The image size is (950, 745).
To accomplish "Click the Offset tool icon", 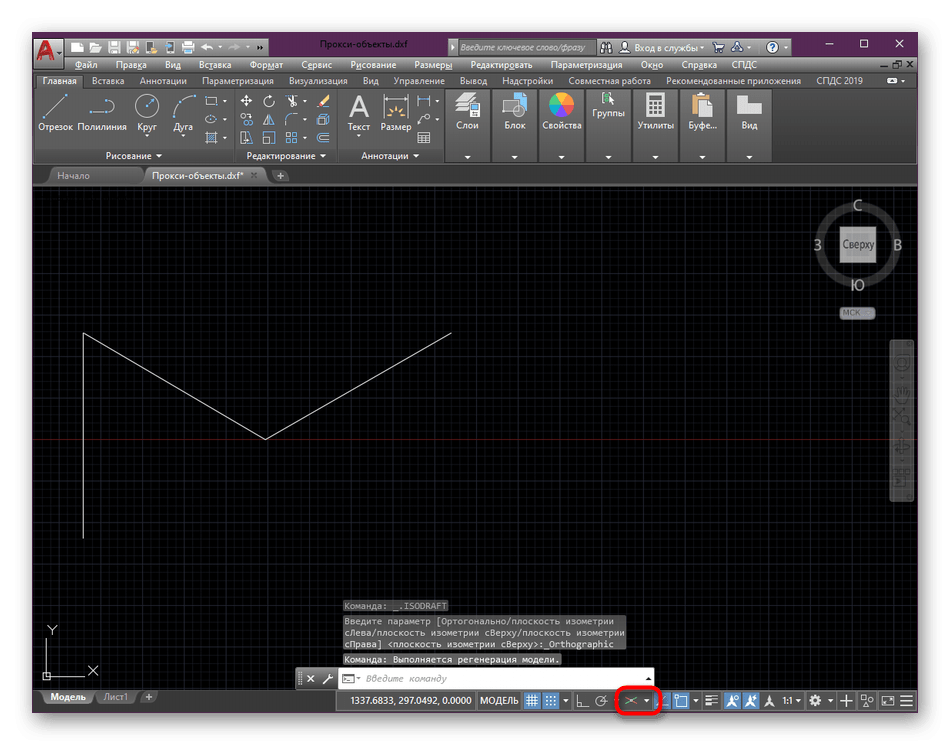I will click(323, 137).
